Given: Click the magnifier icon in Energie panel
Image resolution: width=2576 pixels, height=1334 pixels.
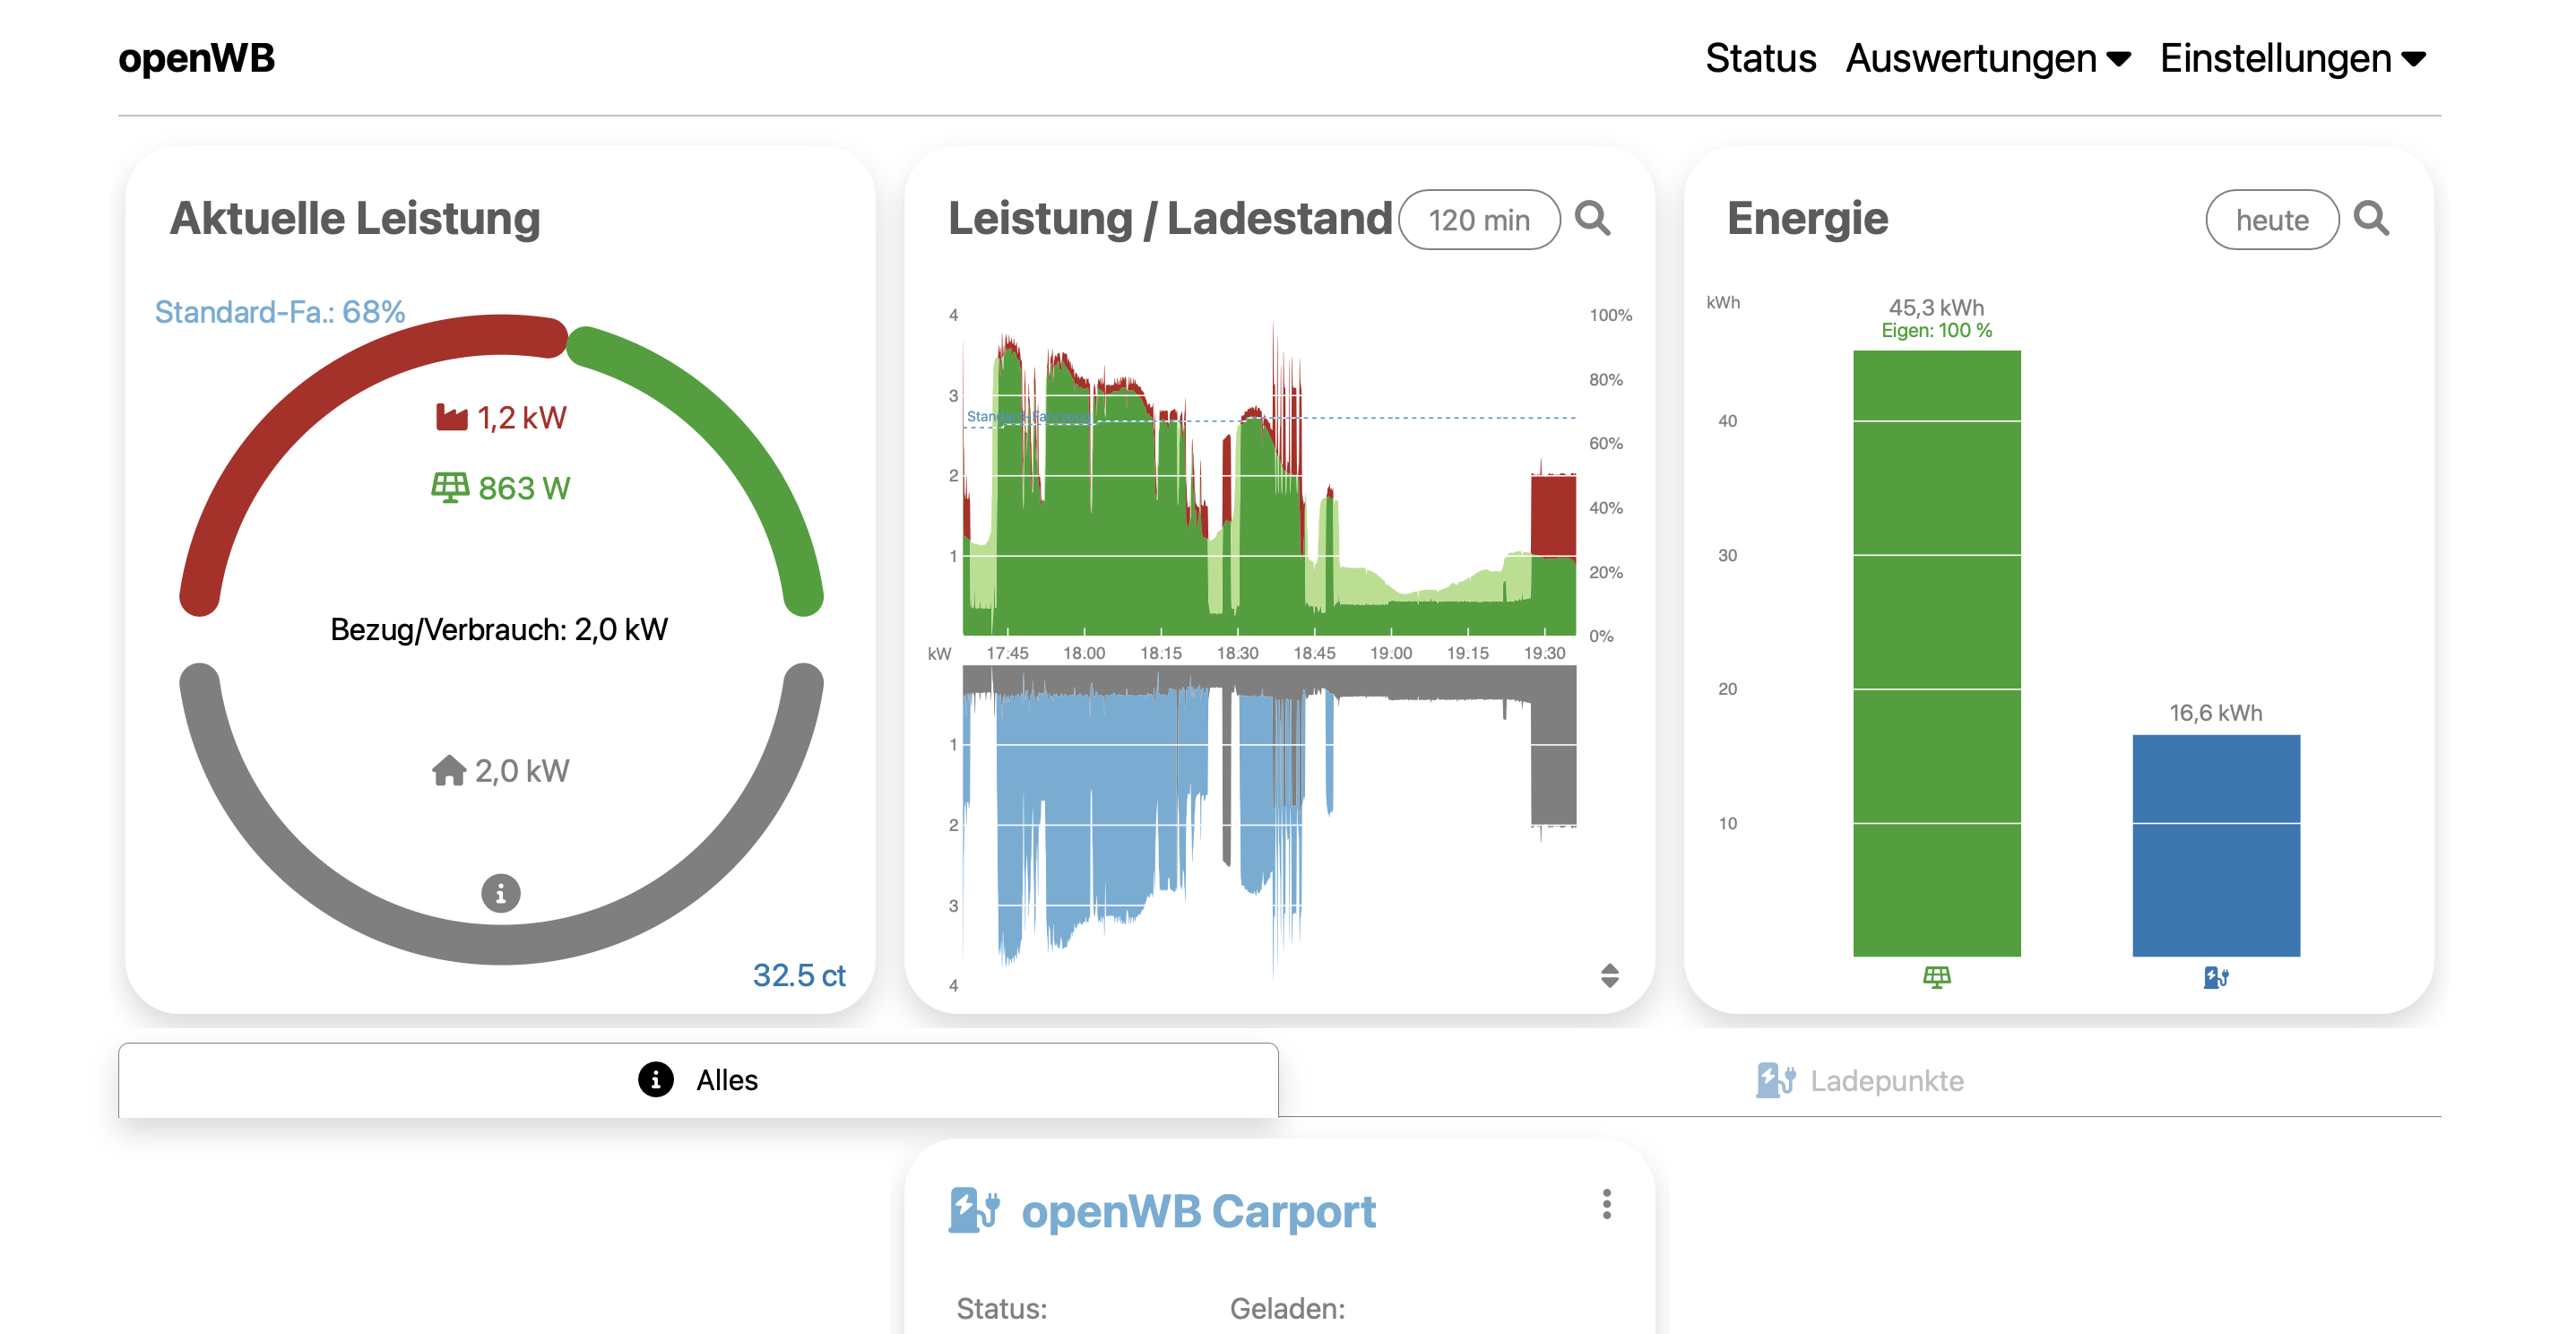Looking at the screenshot, I should [x=2370, y=218].
